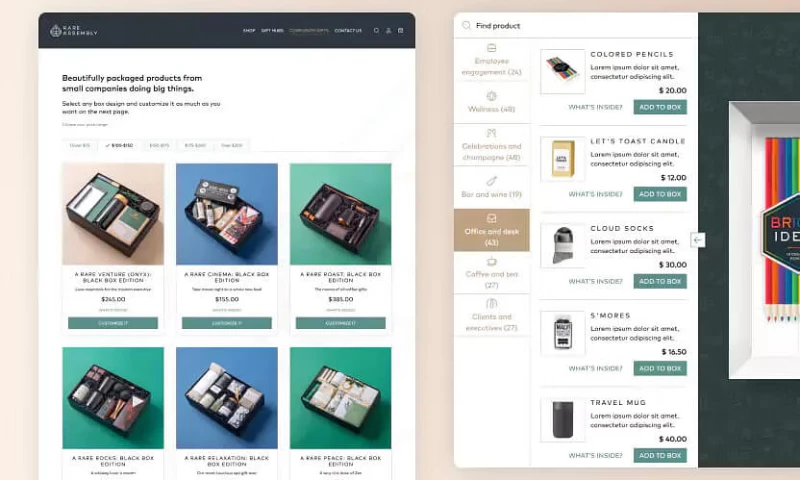
Task: Click the Employee engagement category icon
Action: click(x=491, y=48)
